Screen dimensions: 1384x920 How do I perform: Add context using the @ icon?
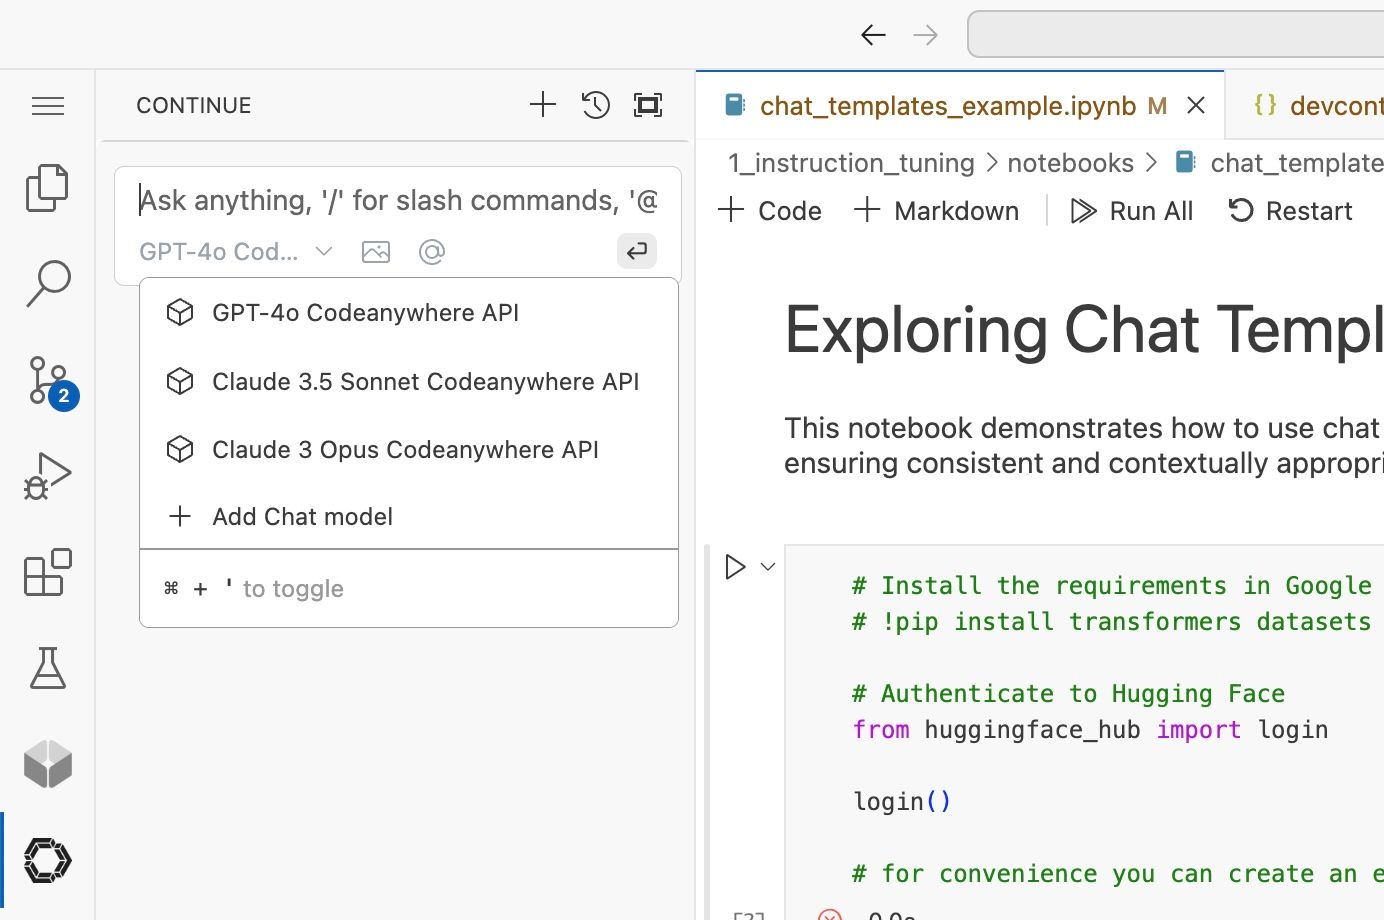click(431, 251)
